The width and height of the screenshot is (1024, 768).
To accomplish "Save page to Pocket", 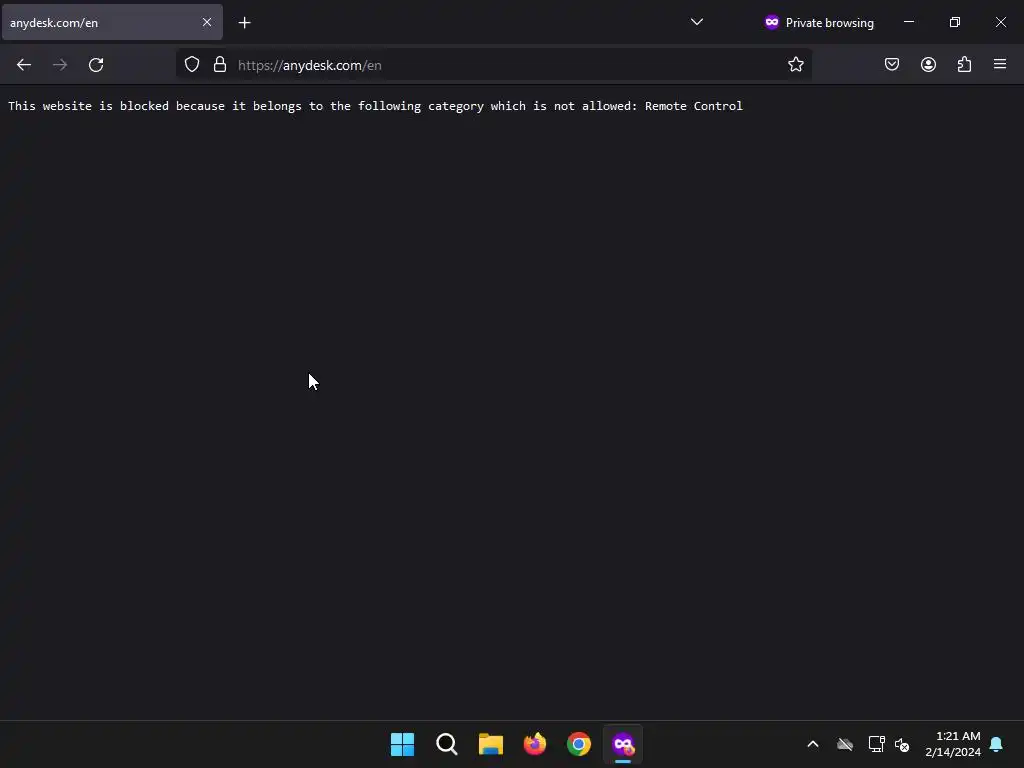I will click(892, 65).
